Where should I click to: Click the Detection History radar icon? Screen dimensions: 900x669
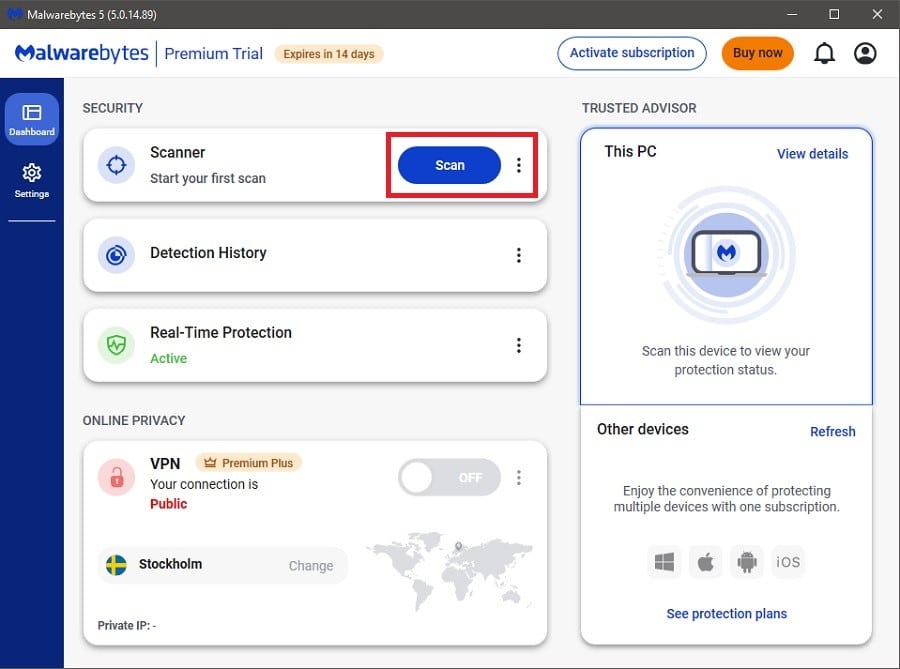click(x=116, y=255)
